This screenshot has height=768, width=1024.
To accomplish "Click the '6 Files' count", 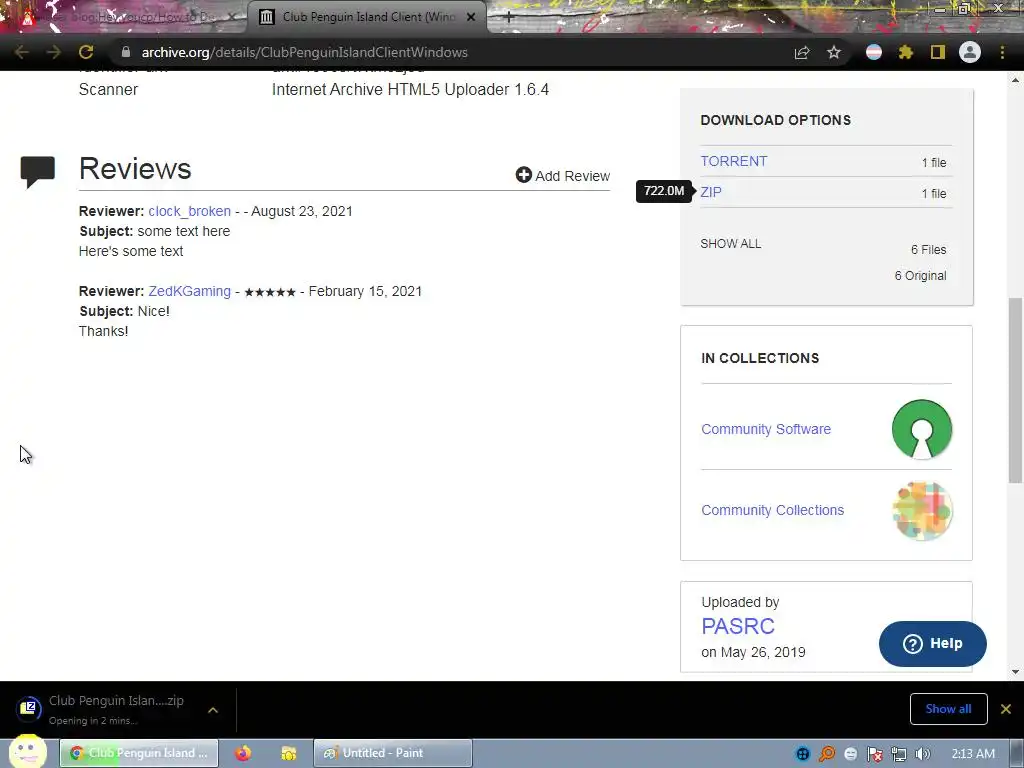I will [929, 249].
